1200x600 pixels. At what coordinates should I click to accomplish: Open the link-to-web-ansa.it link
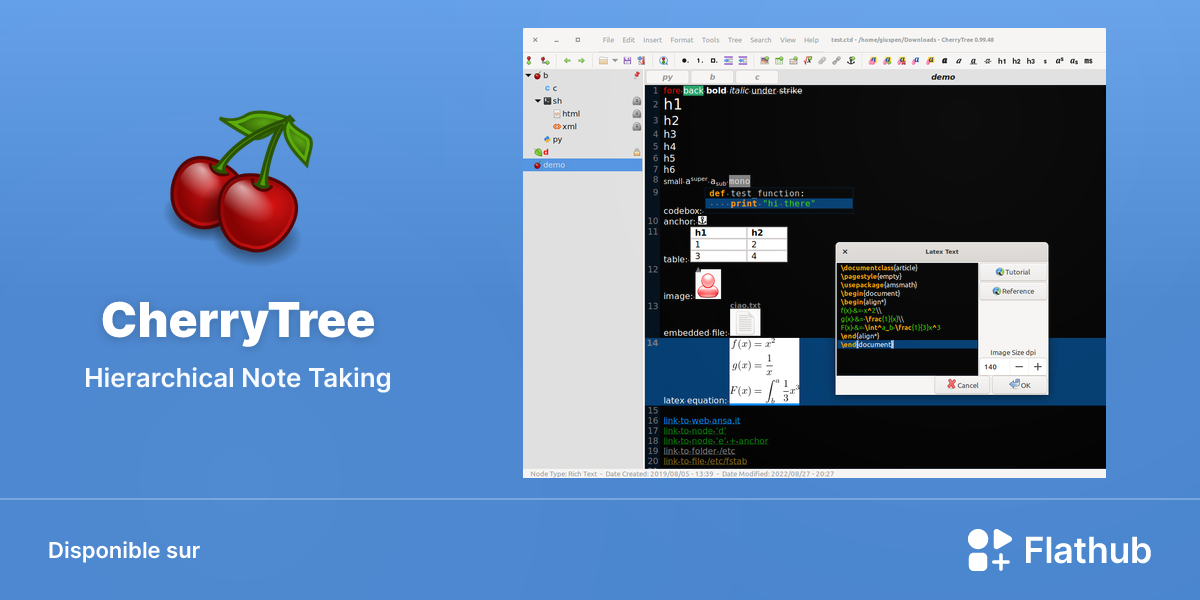pos(701,421)
